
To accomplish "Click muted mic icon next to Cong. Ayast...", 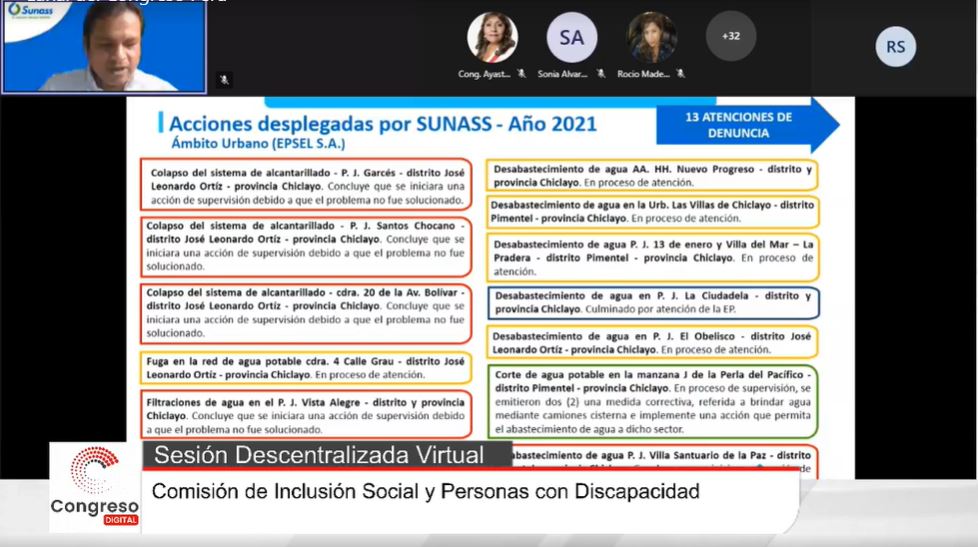I will pos(521,74).
